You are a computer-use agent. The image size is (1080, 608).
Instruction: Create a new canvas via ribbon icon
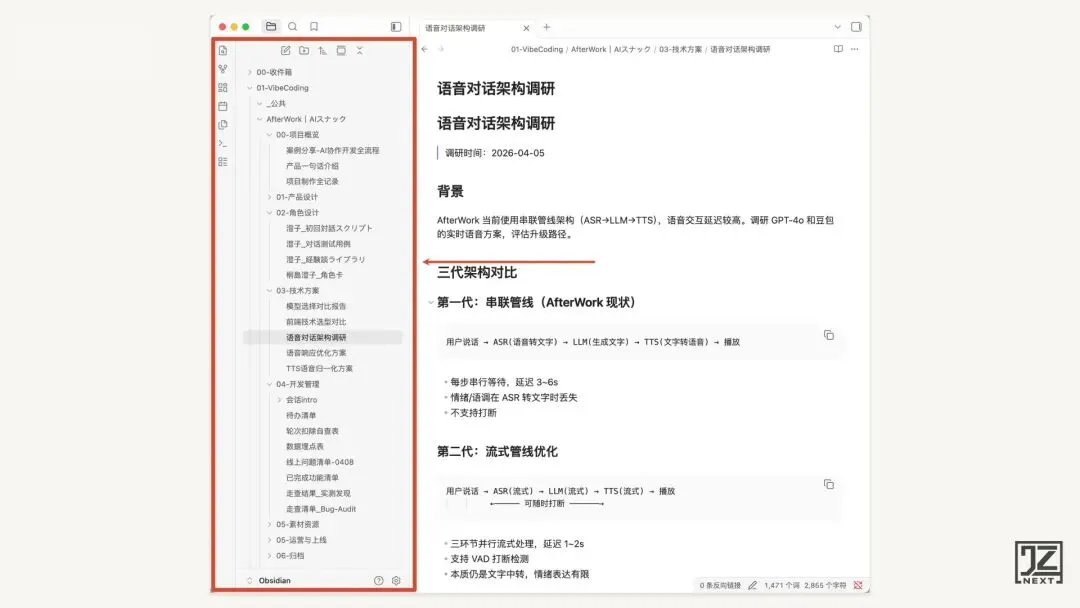222,87
